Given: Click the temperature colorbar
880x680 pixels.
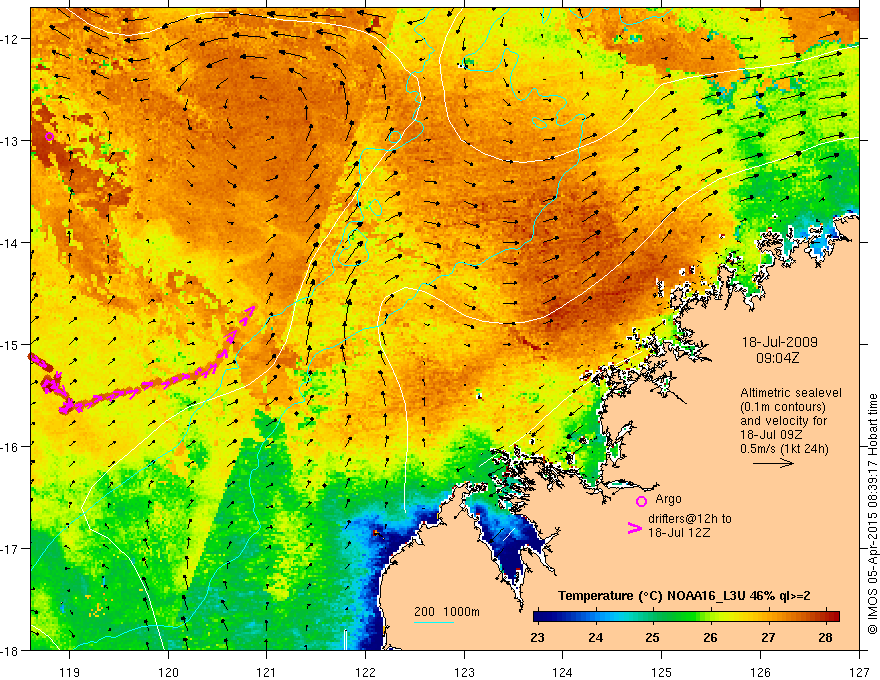Looking at the screenshot, I should pyautogui.click(x=686, y=616).
